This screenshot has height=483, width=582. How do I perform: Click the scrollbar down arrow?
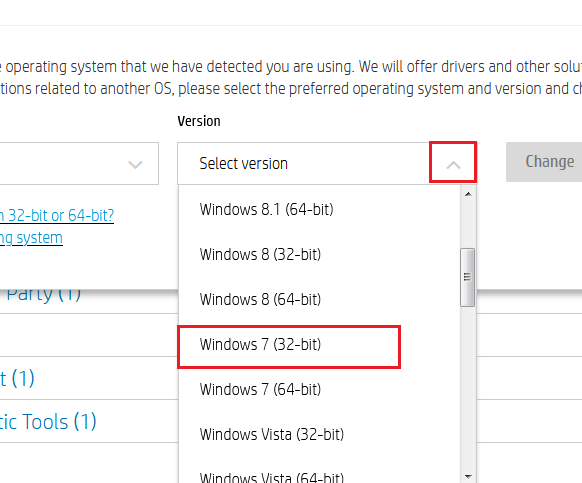pos(468,476)
